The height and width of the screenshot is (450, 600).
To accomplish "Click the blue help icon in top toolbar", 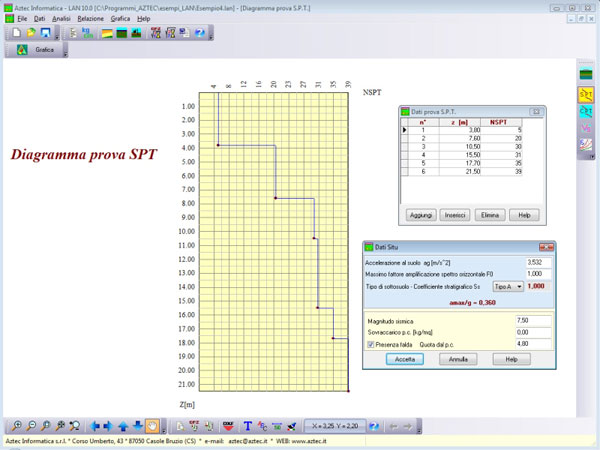I will click(199, 33).
